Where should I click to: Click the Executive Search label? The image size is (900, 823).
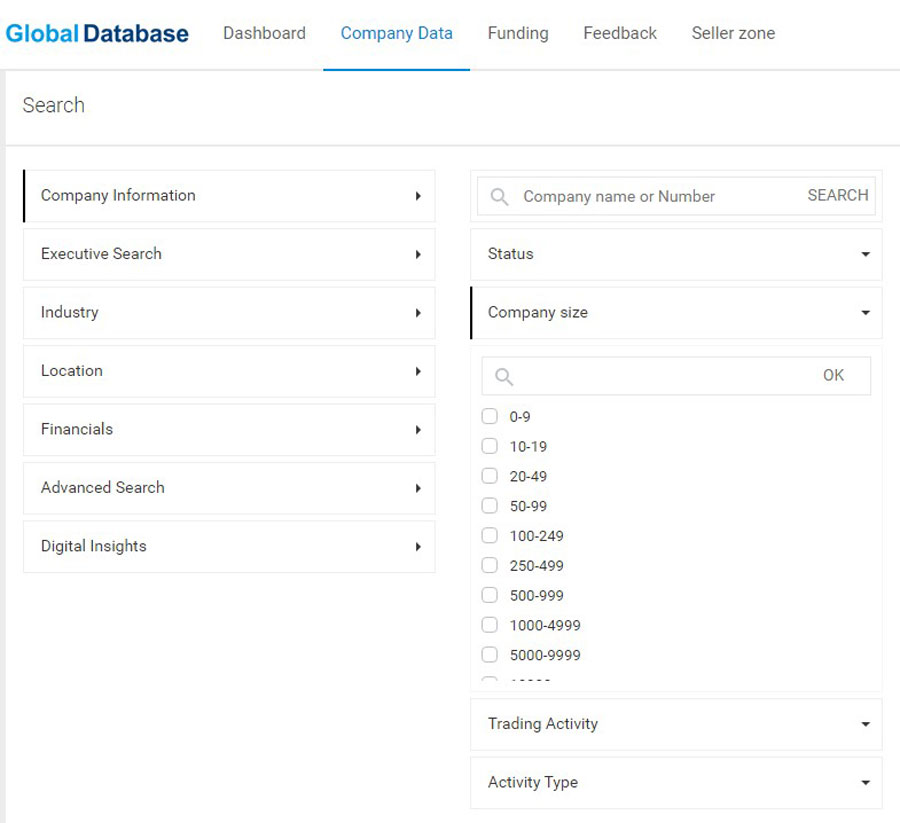[101, 254]
